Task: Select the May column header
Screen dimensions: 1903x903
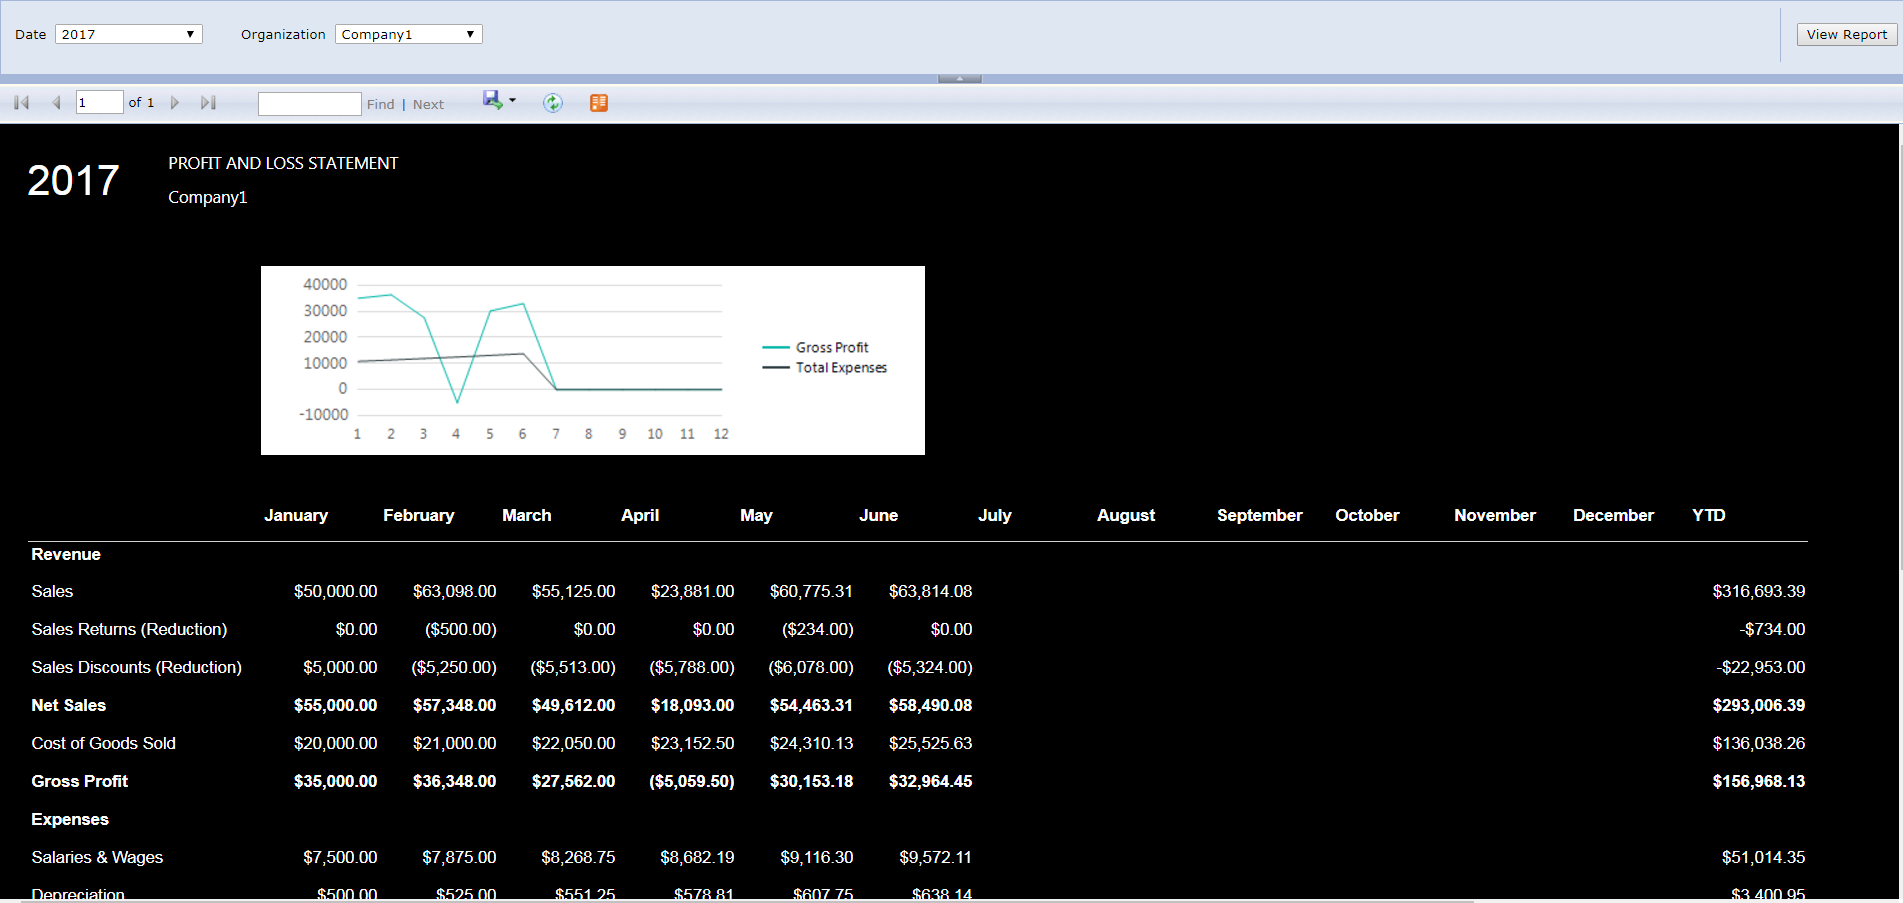Action: tap(756, 515)
